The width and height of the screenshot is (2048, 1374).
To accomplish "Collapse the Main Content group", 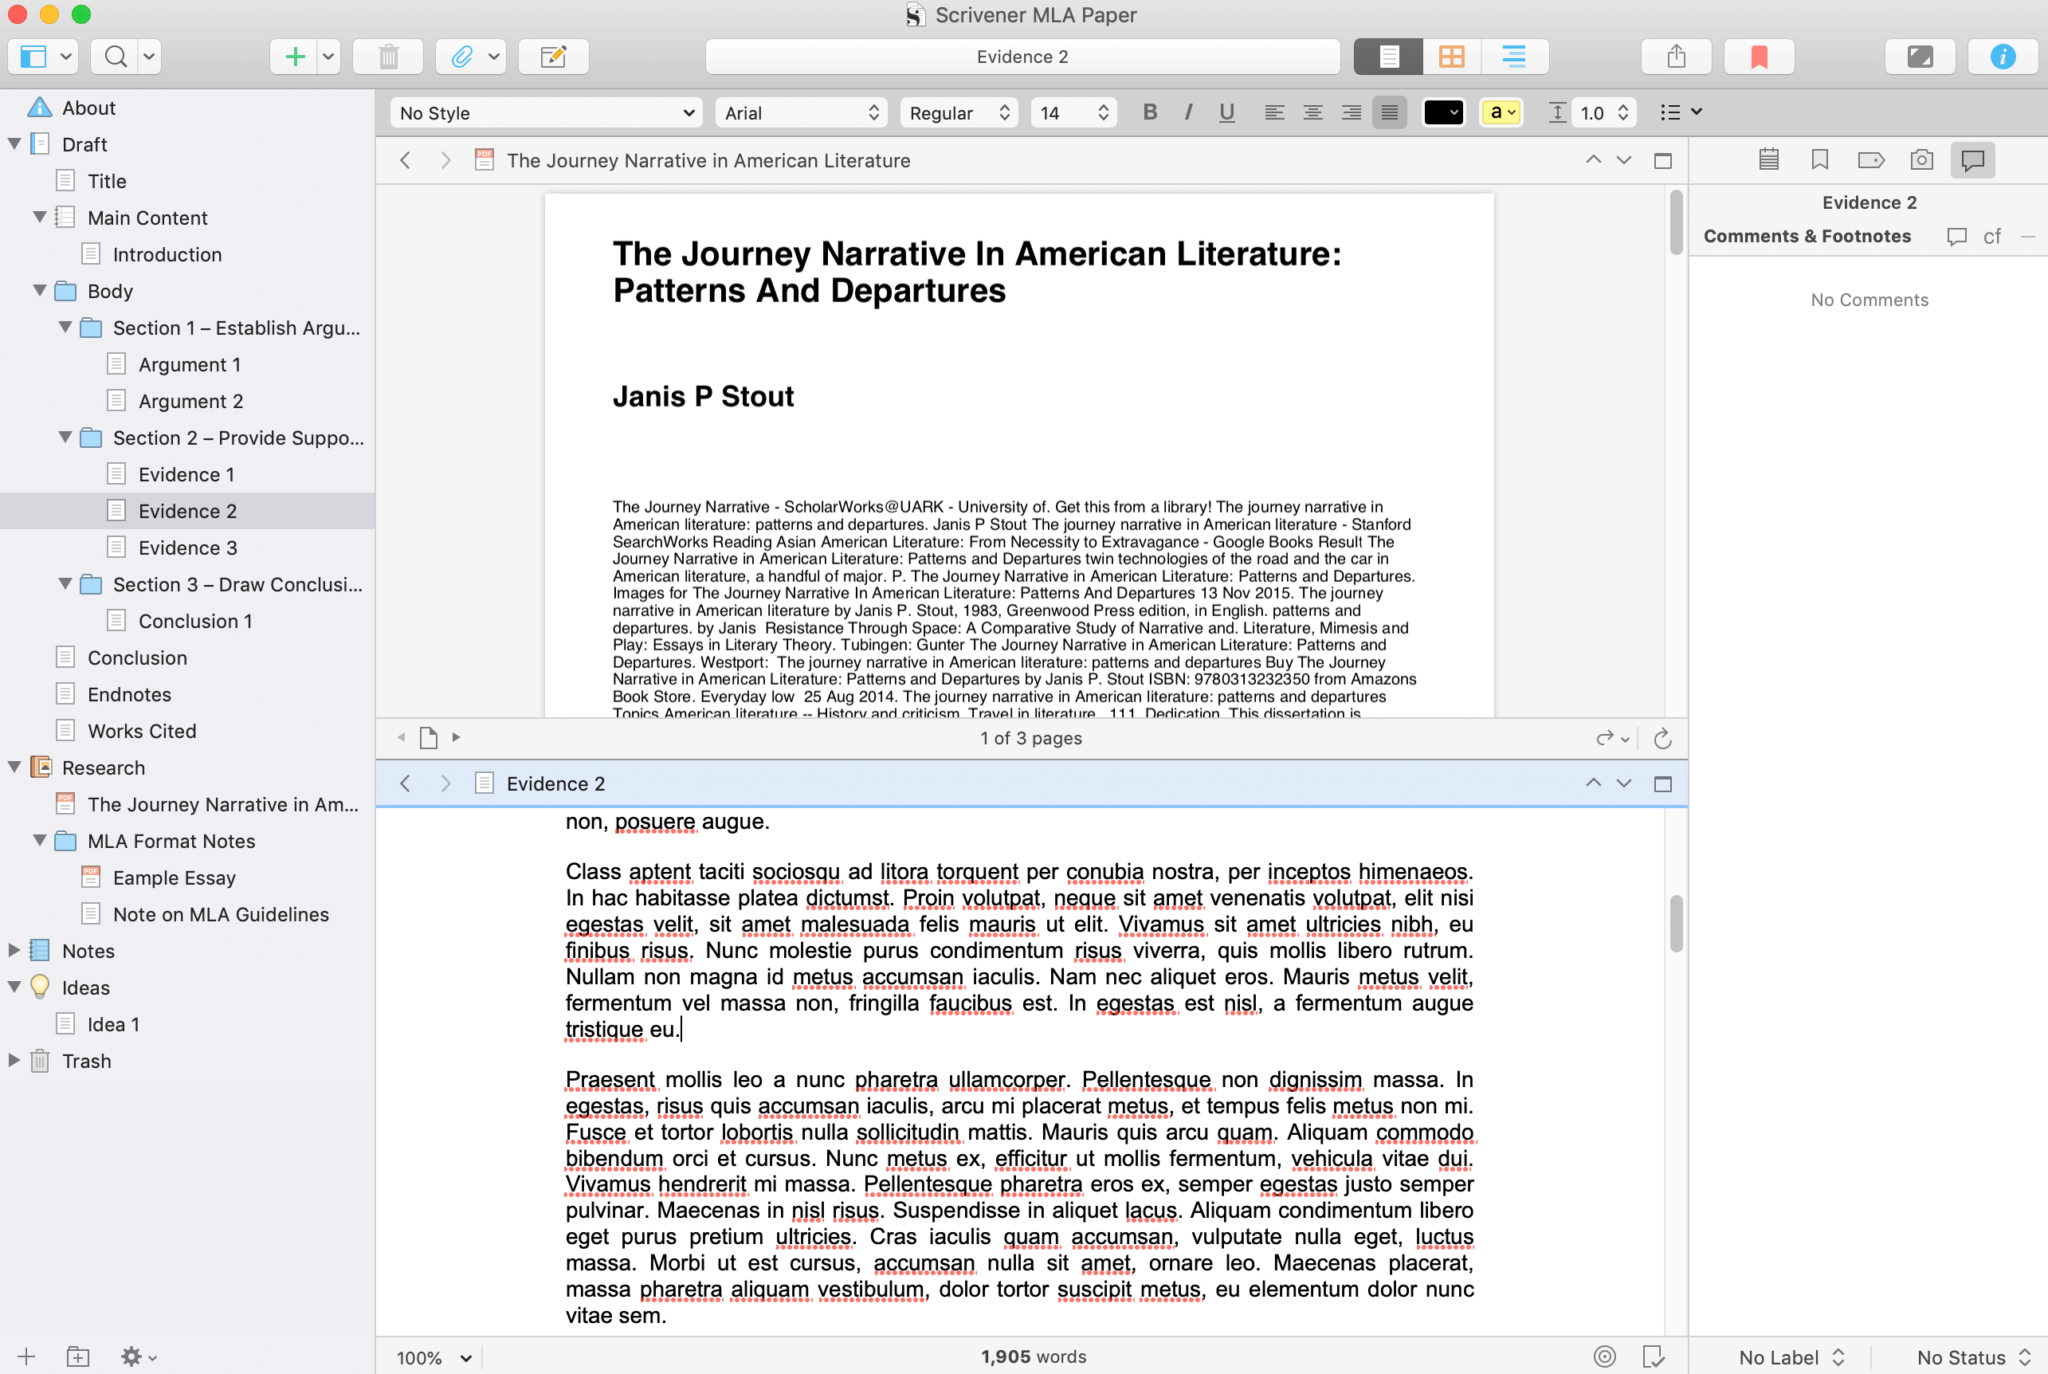I will [x=40, y=216].
